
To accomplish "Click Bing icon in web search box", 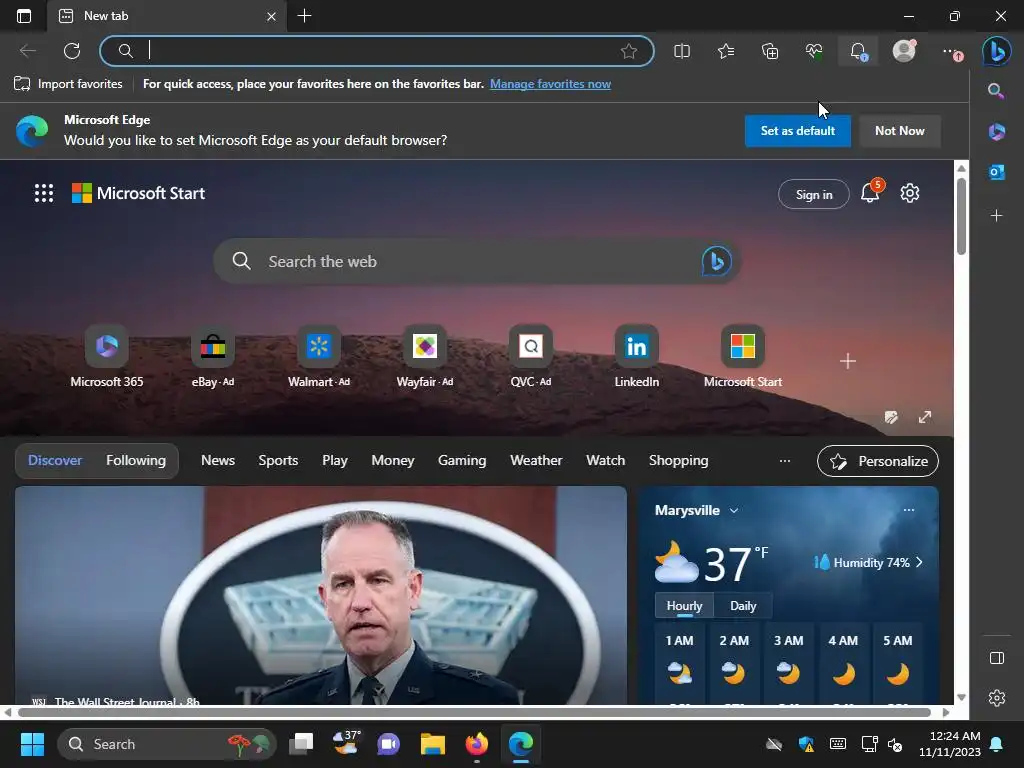I will tap(716, 261).
